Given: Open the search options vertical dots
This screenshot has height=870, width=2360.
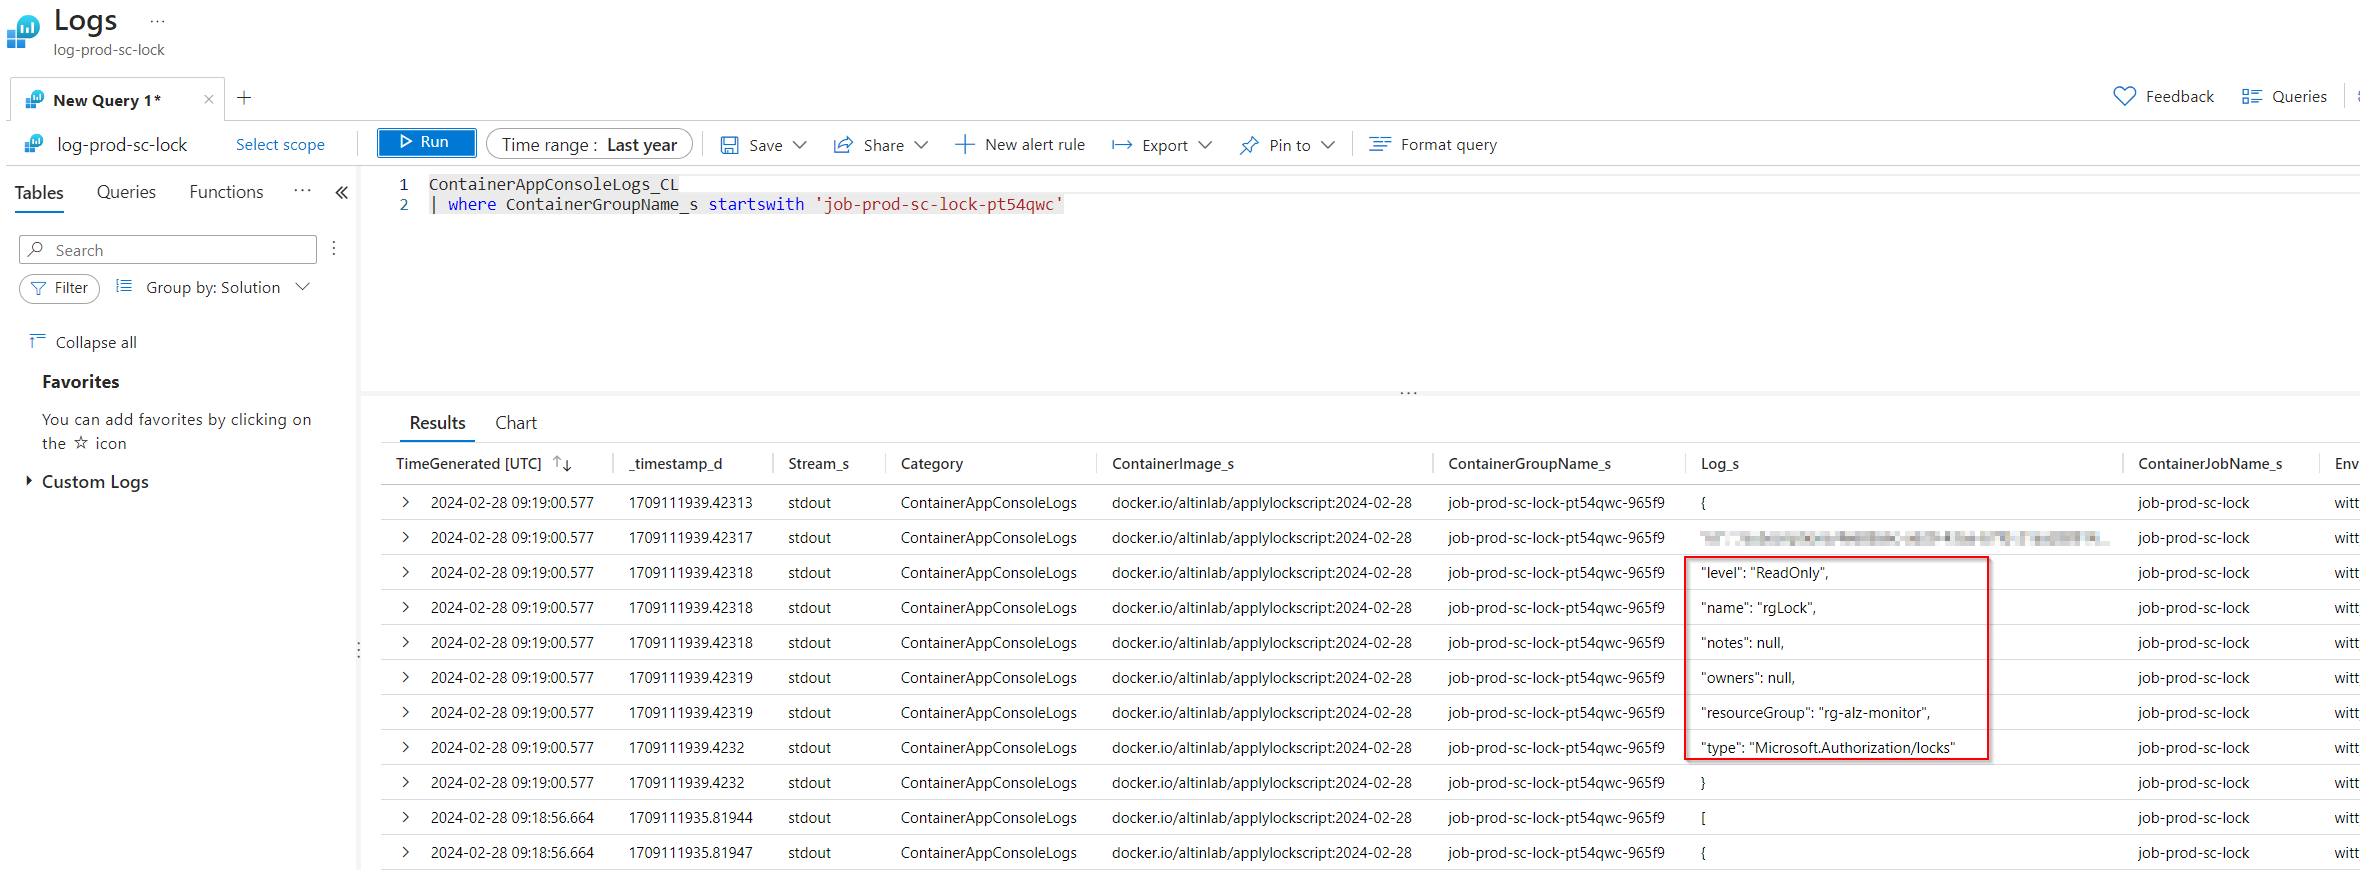Looking at the screenshot, I should point(334,249).
